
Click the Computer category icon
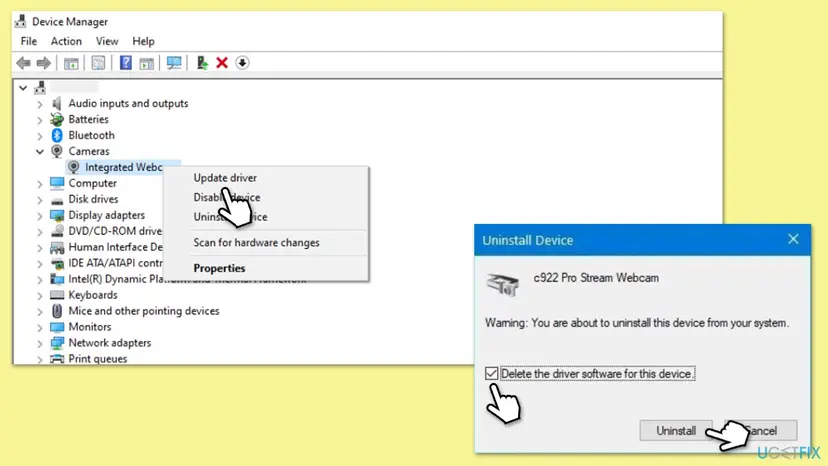pyautogui.click(x=57, y=183)
